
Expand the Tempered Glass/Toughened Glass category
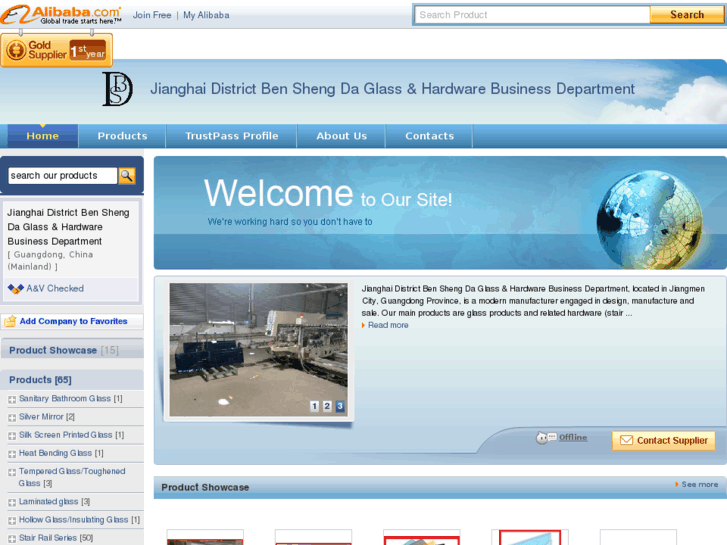coord(12,472)
